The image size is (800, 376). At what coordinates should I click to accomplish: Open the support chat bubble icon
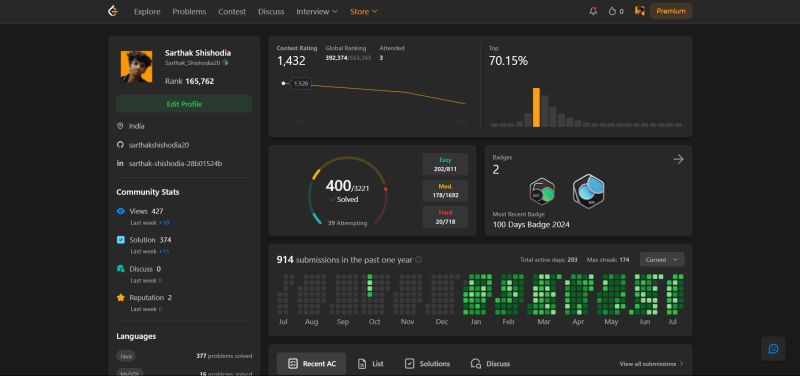tap(773, 349)
